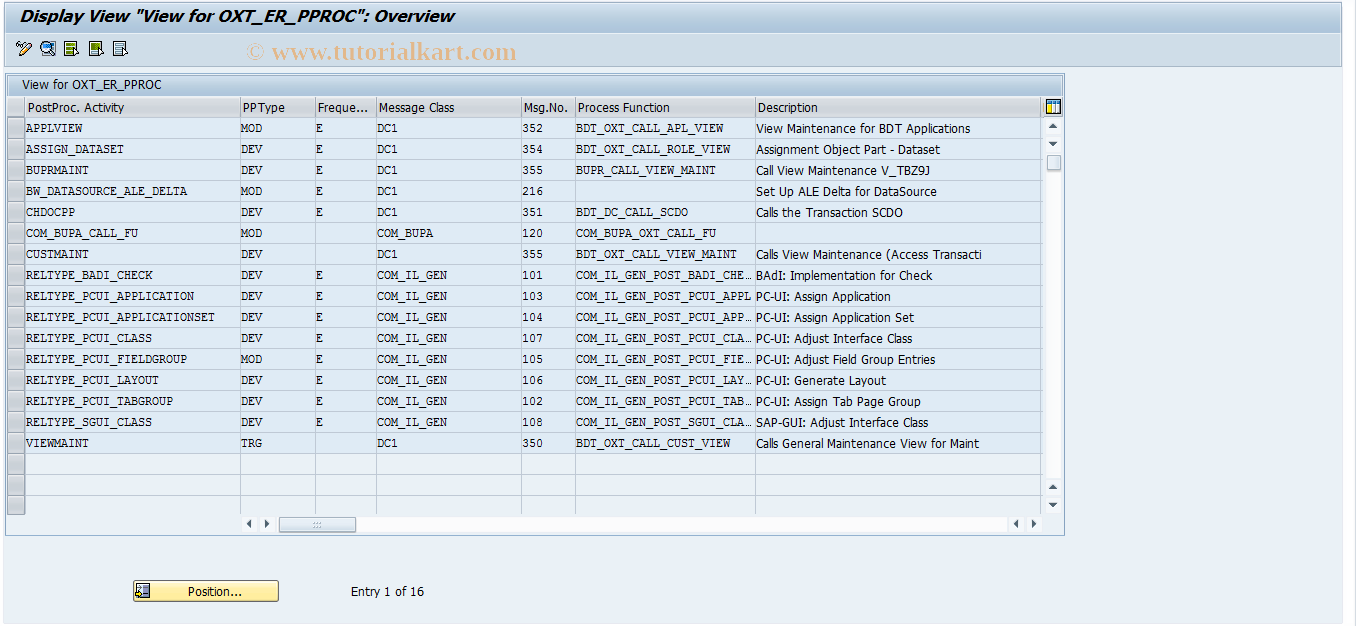Viewport: 1356px width, 626px height.
Task: Click the RELTYPE_PCUI_CLASS cell
Action: pos(132,338)
